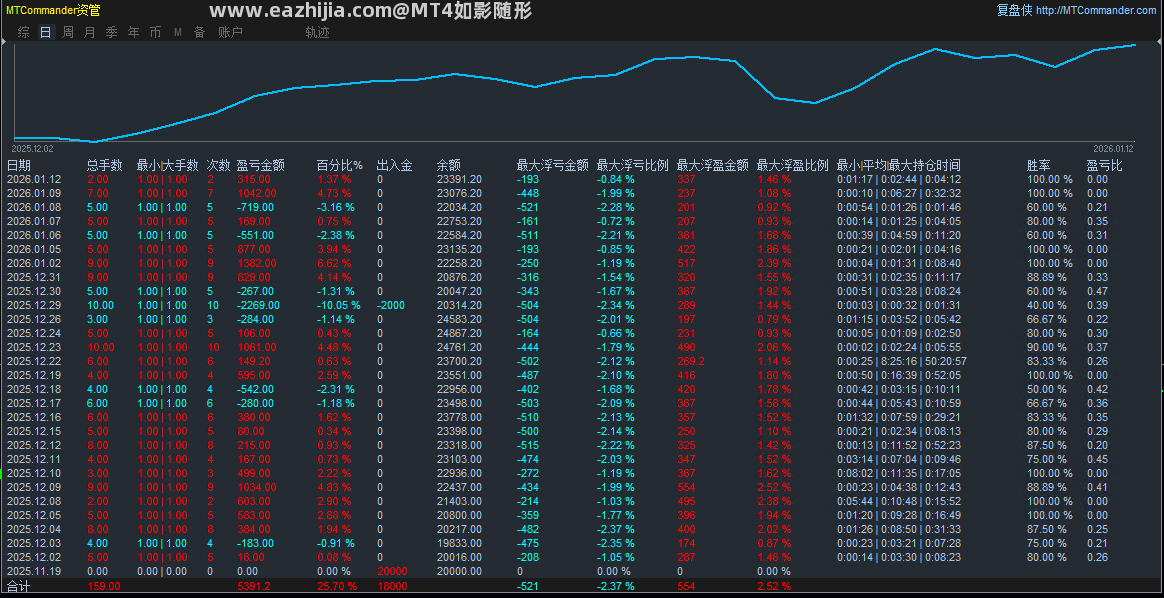Viewport: 1164px width, 598px height.
Task: Click the 最大浮亏金额 column header
Action: click(553, 165)
